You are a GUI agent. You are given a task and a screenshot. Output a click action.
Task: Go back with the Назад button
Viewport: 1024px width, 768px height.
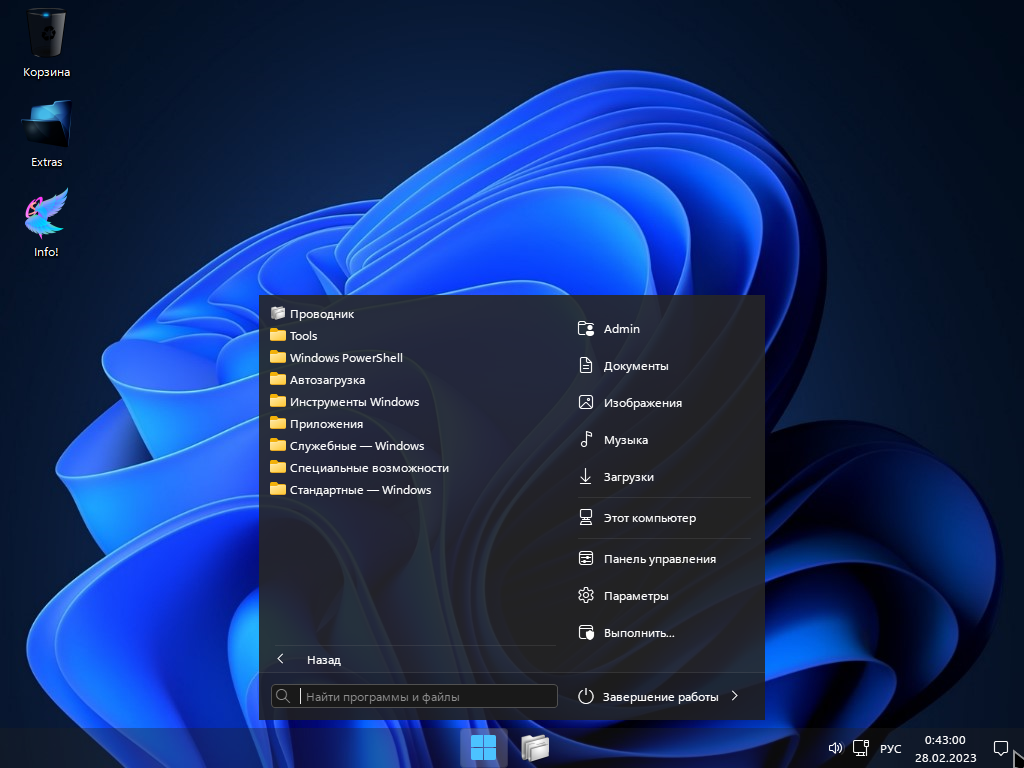308,660
